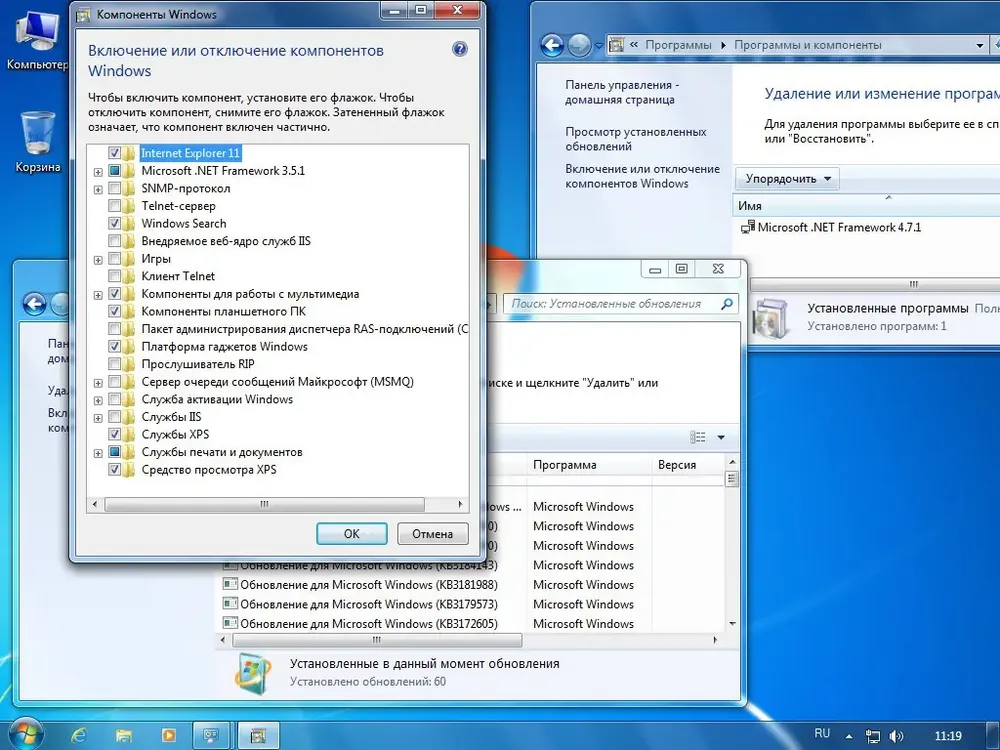The width and height of the screenshot is (1000, 750).
Task: Enable the Telnet-сервер checkbox
Action: click(114, 206)
